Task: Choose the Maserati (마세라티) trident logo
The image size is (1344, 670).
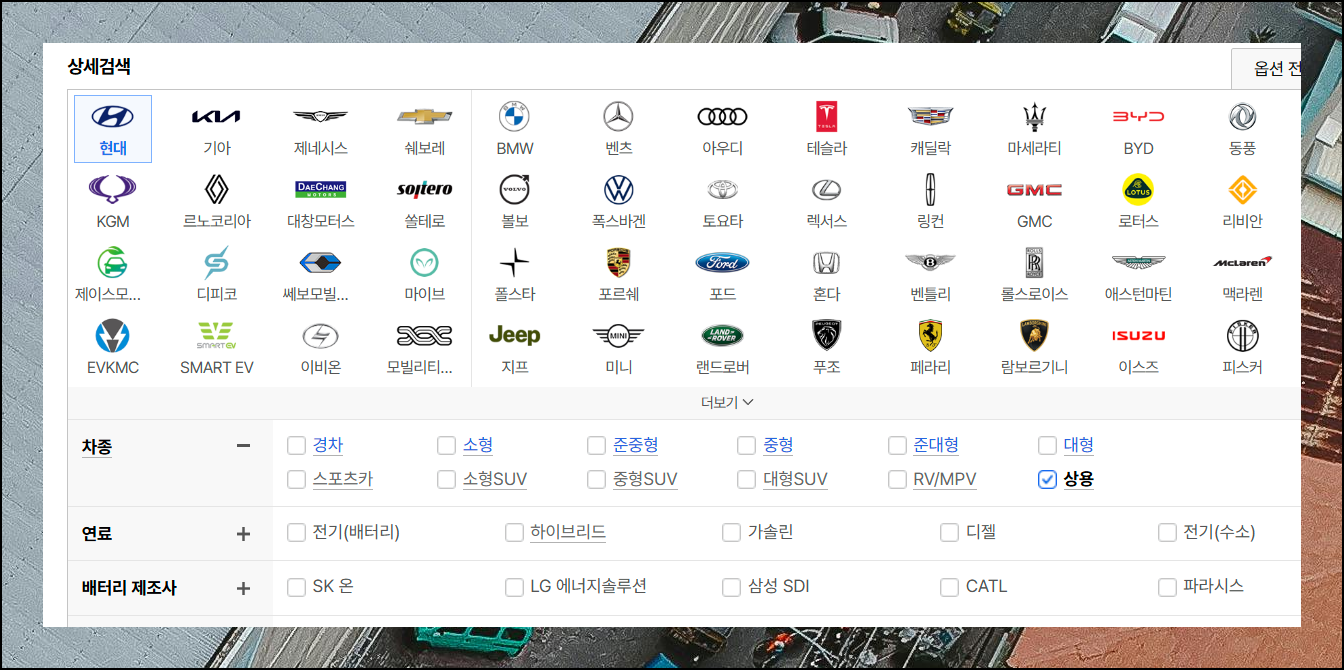Action: click(x=1034, y=117)
